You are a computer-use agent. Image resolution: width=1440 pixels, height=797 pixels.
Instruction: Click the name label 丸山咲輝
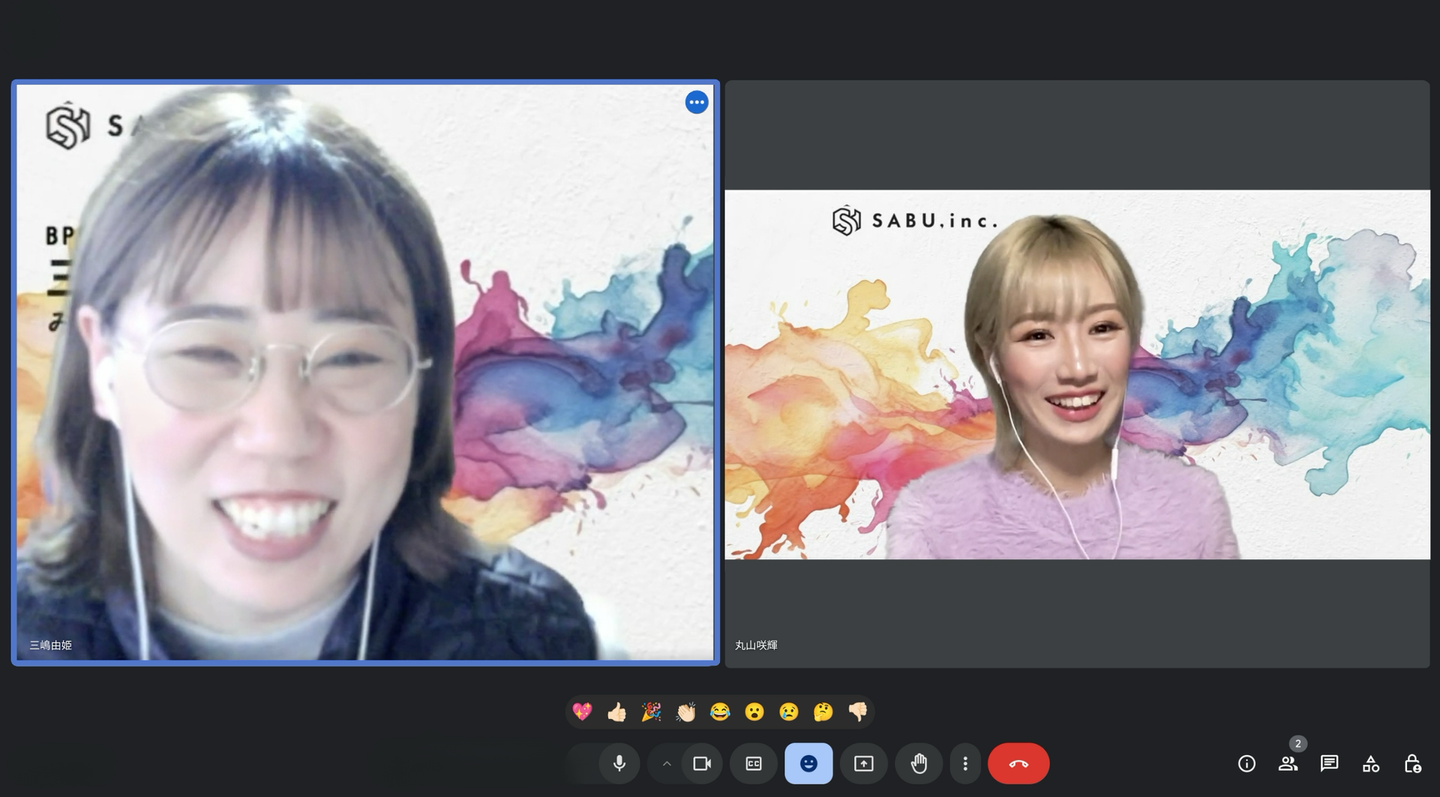pos(756,646)
